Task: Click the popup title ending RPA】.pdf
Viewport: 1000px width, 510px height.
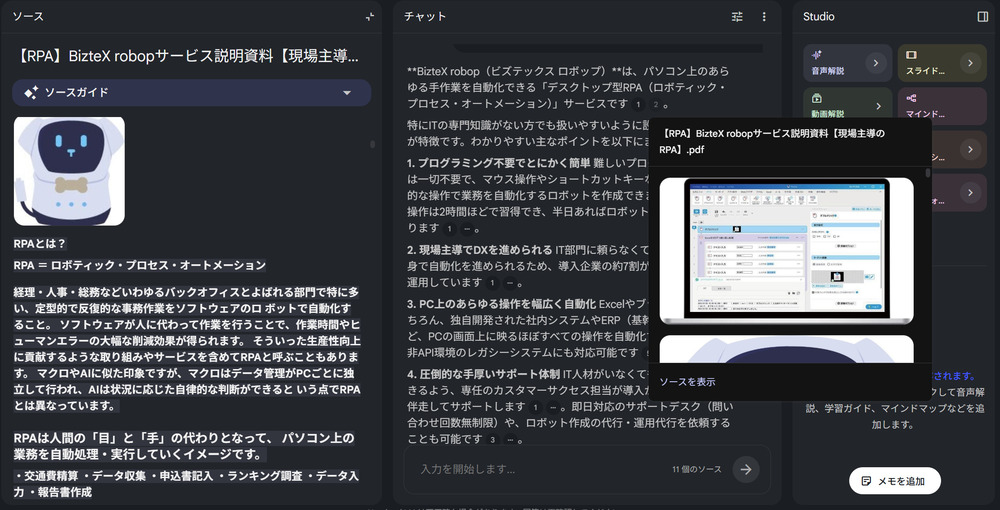Action: pyautogui.click(x=774, y=142)
